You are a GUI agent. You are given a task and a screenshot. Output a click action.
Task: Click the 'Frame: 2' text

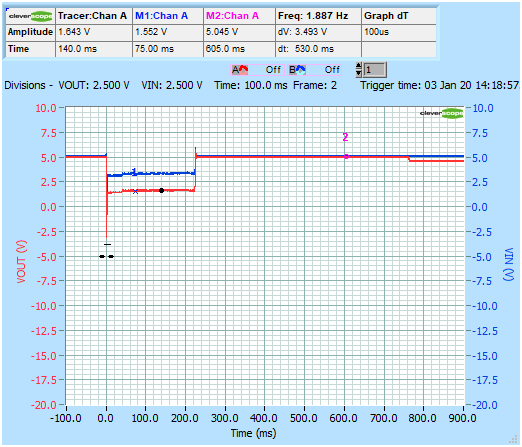[x=315, y=86]
